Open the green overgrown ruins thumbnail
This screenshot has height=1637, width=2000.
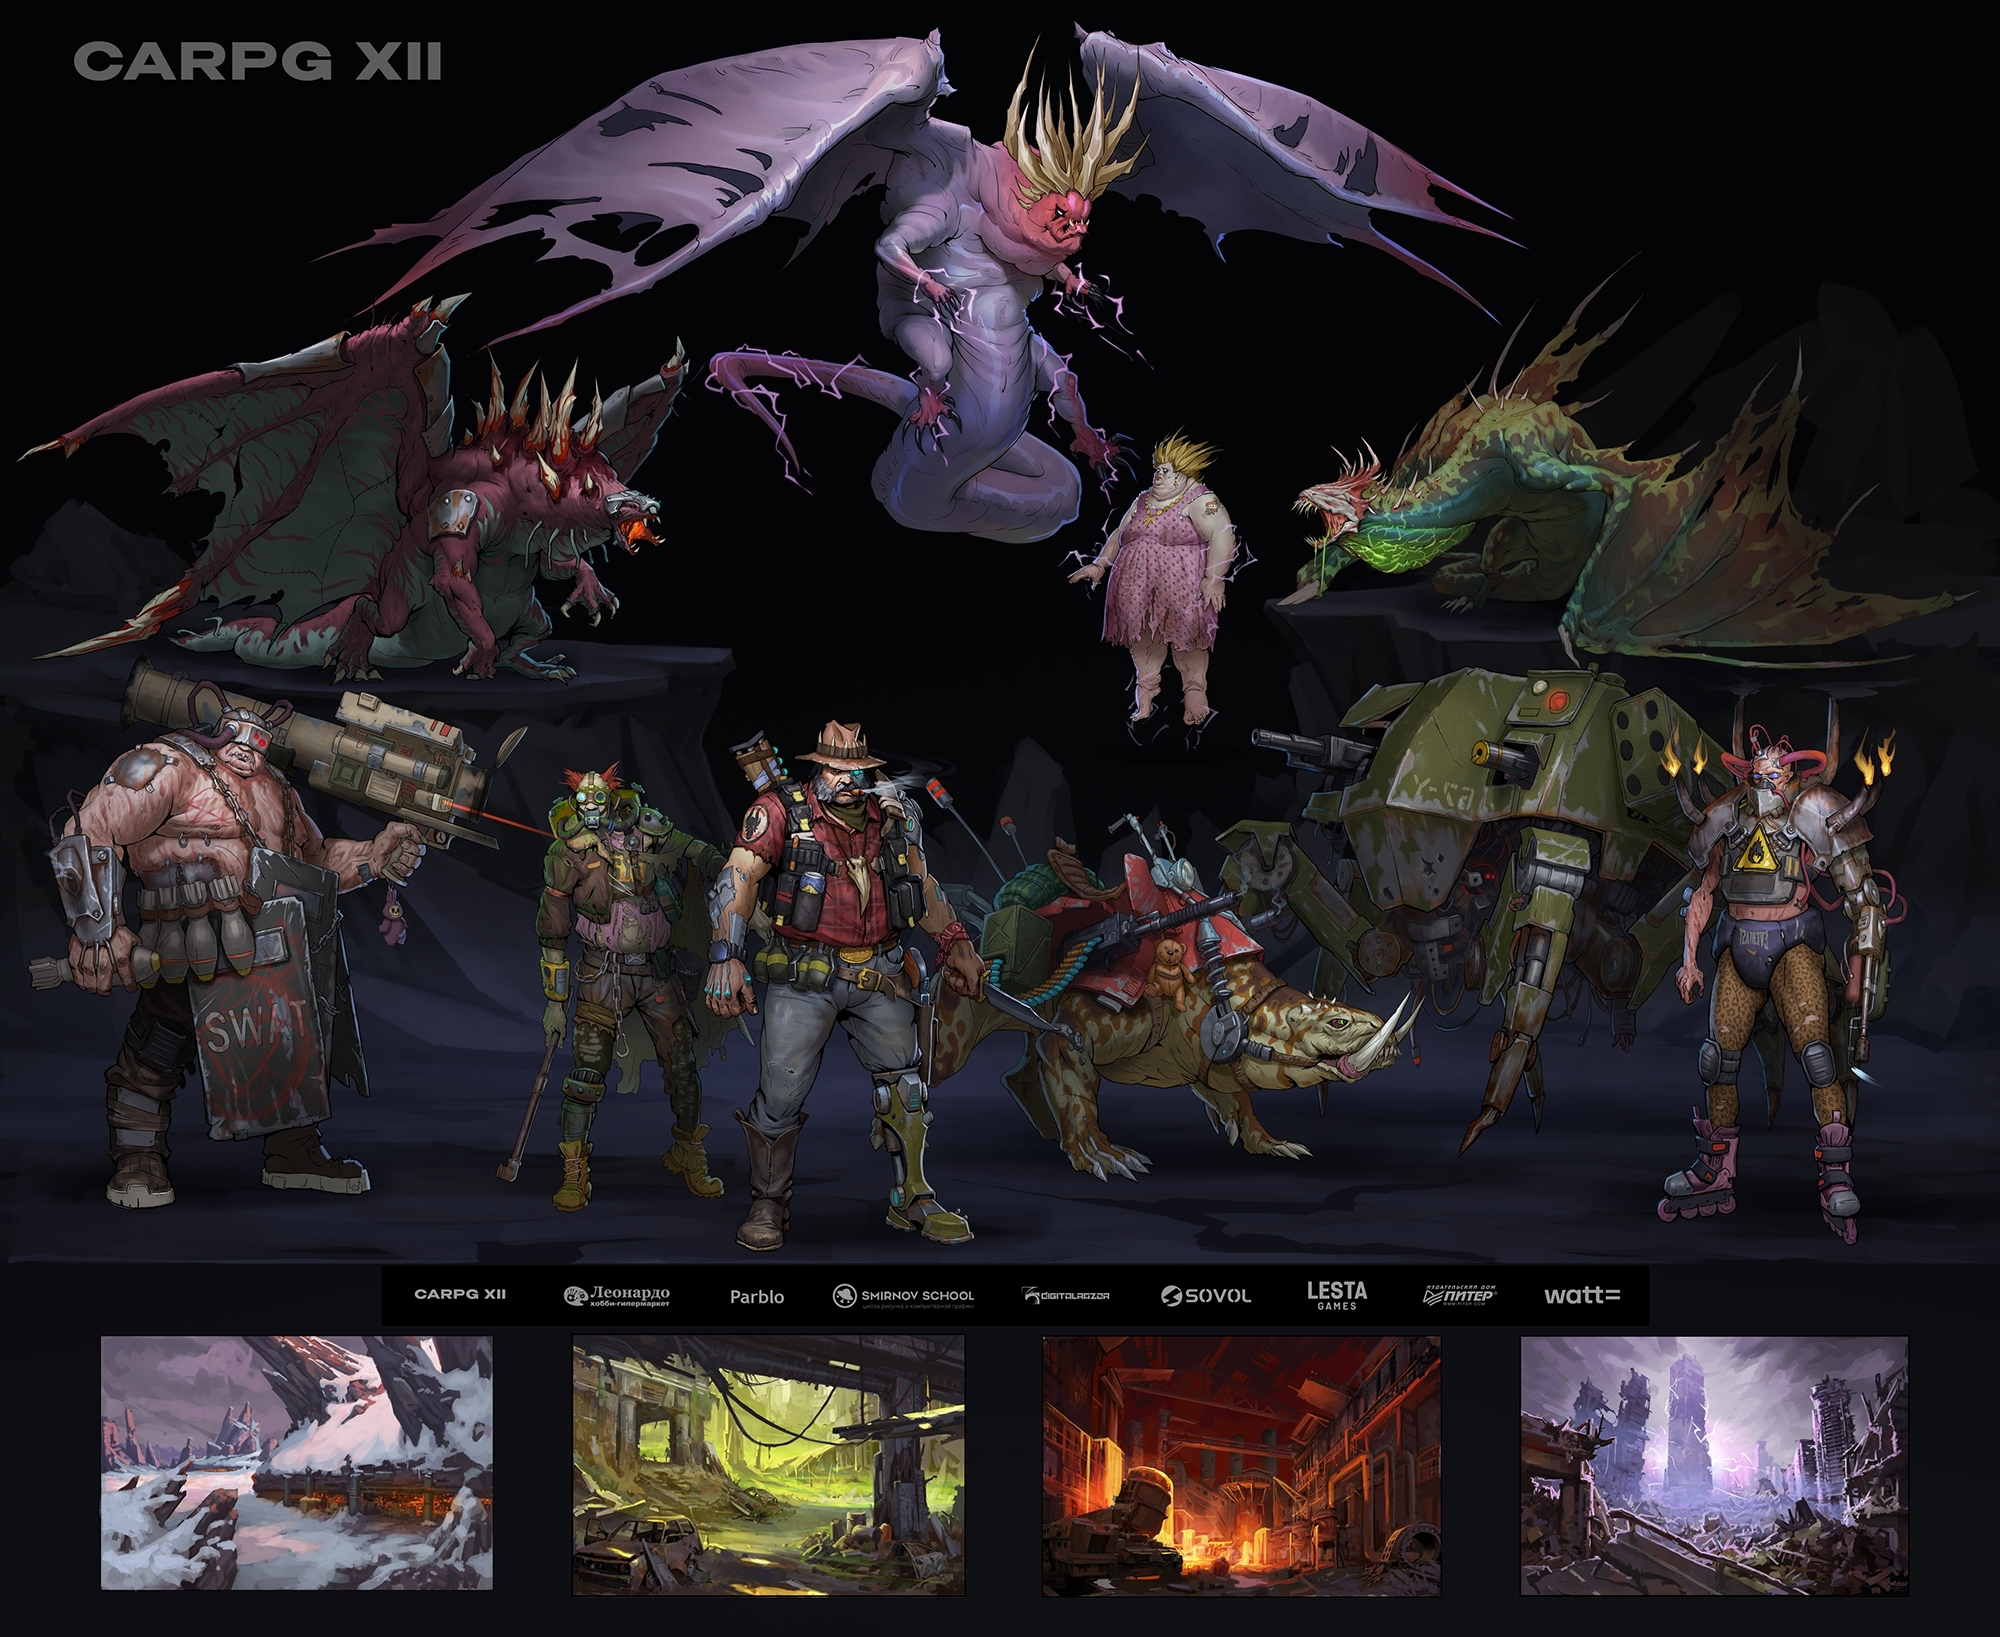[768, 1465]
